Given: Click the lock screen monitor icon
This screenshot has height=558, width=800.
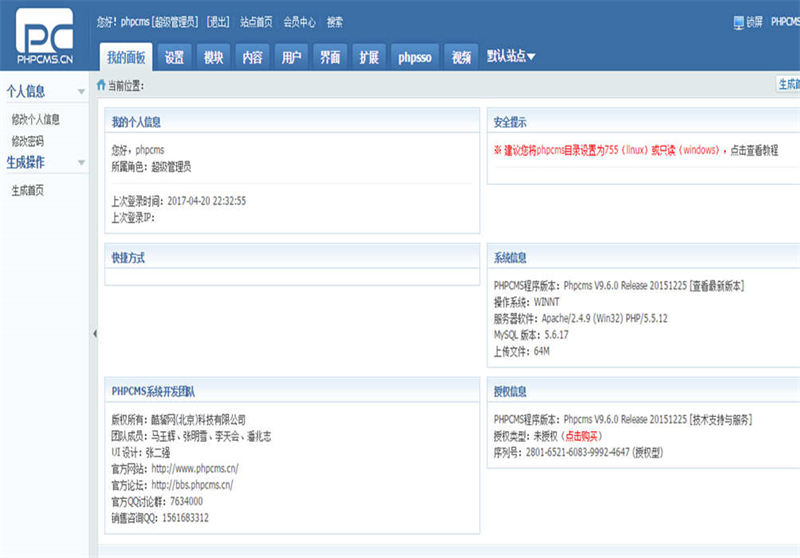Looking at the screenshot, I should click(739, 22).
